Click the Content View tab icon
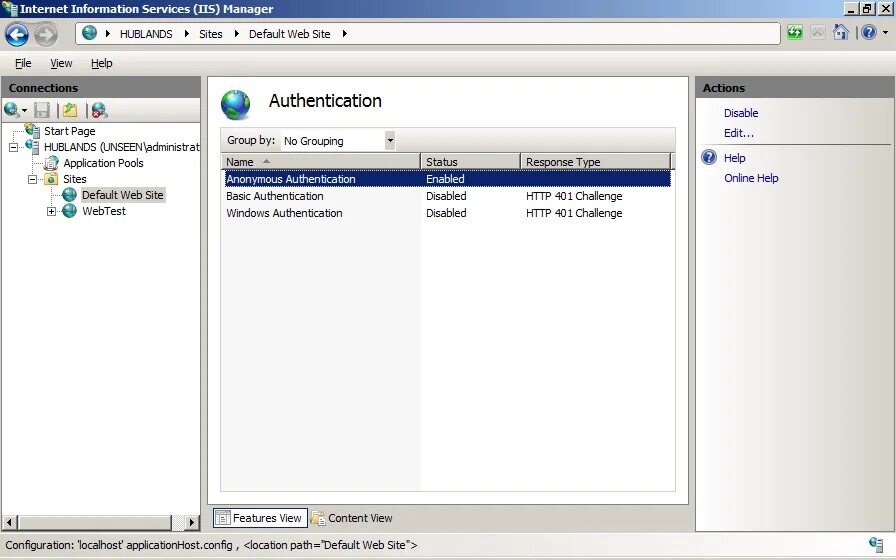 (x=318, y=518)
